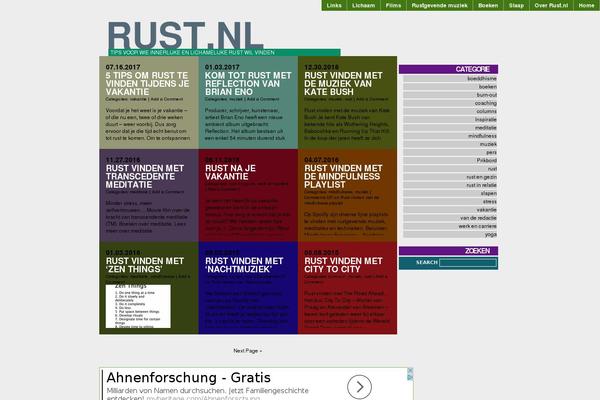Open article Rust vinden met transcedente meditatie
Viewport: 600px width, 400px height.
[145, 176]
